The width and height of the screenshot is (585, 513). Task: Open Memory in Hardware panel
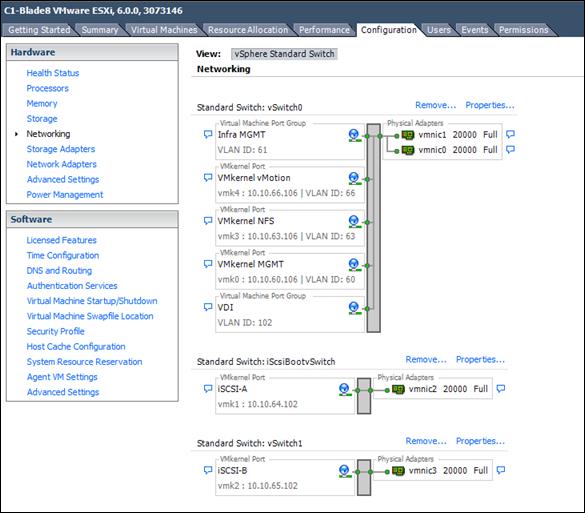(x=42, y=104)
